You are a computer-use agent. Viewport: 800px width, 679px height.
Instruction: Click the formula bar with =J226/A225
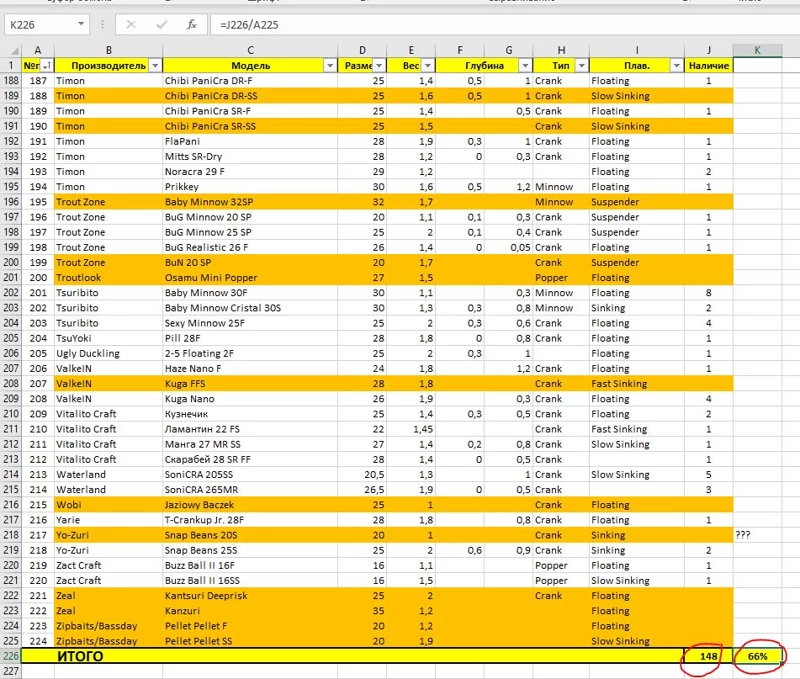[x=505, y=24]
